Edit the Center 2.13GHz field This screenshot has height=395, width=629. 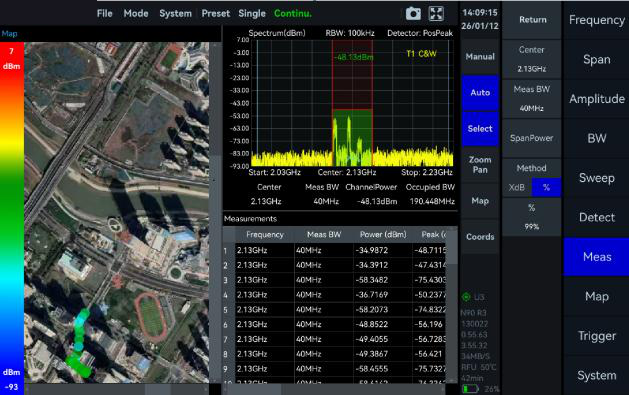[x=532, y=59]
